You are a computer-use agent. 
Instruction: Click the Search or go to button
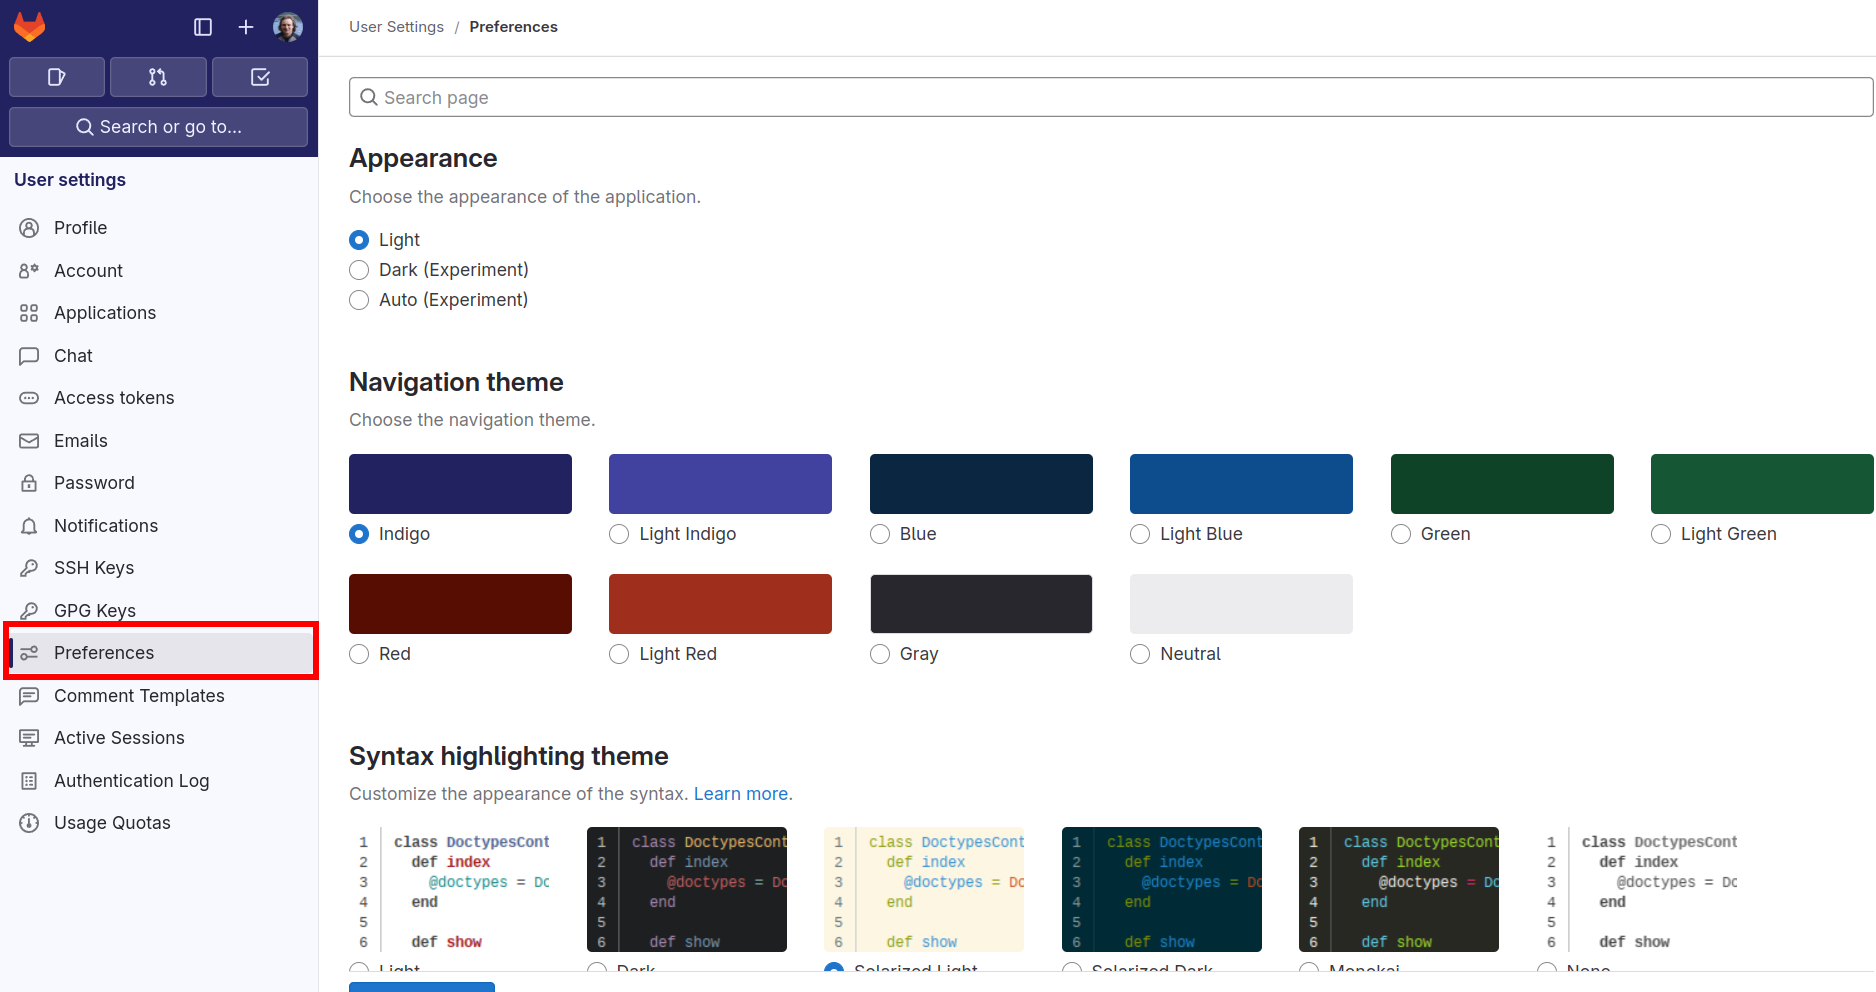158,127
